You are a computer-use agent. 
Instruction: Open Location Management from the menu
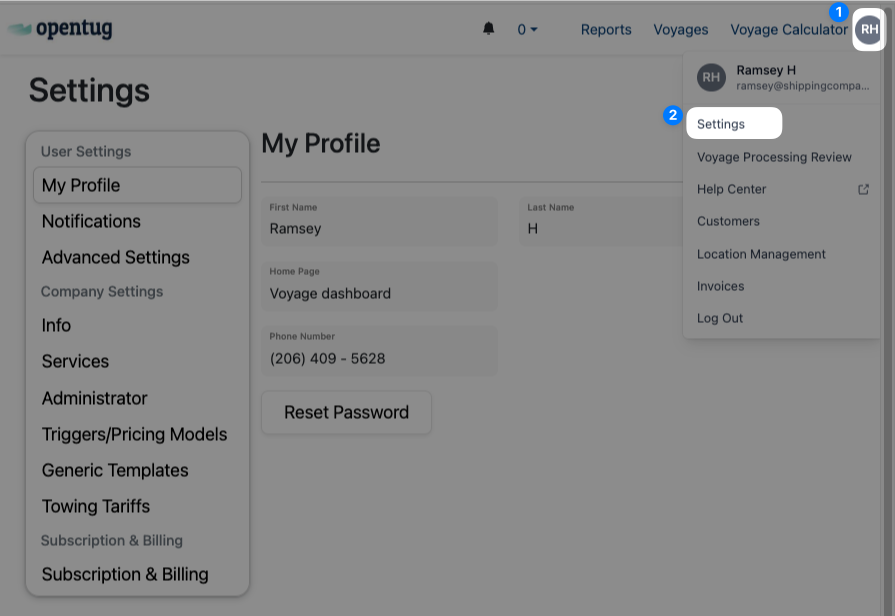point(761,254)
